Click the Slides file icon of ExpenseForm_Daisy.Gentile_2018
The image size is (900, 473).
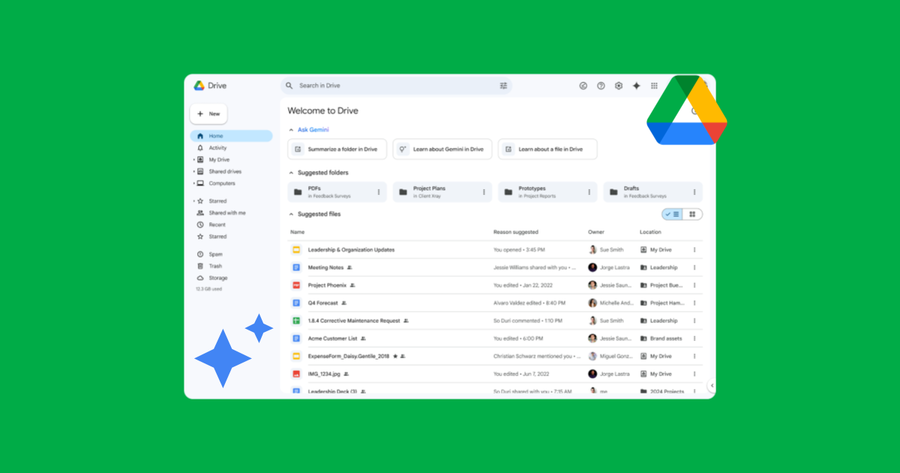point(296,356)
